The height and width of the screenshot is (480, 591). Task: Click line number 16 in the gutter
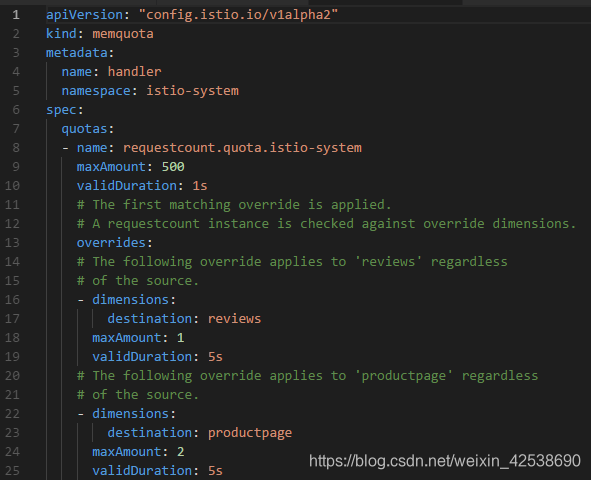[12, 300]
